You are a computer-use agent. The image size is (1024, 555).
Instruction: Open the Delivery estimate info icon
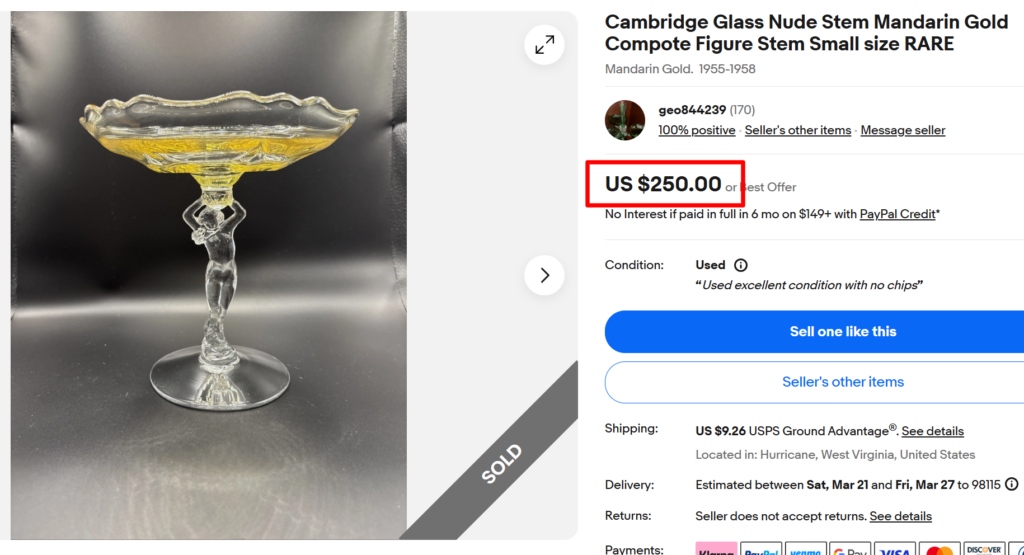coord(1011,484)
